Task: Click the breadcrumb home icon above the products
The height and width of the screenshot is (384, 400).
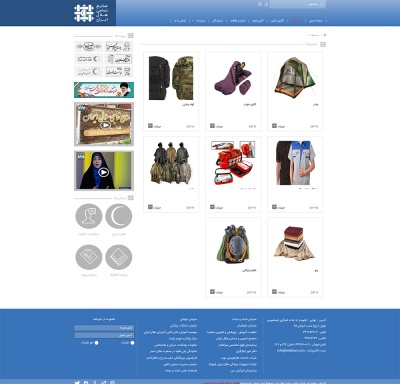Action: [x=325, y=35]
